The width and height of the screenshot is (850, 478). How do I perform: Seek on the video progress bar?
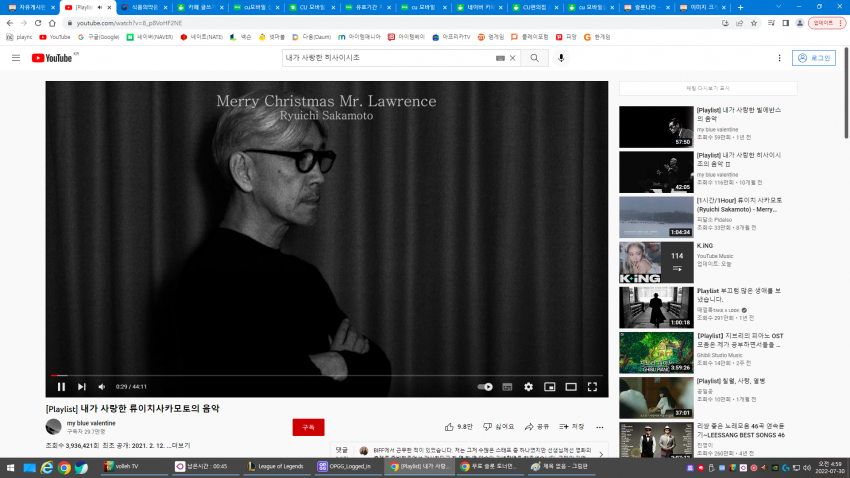click(326, 375)
